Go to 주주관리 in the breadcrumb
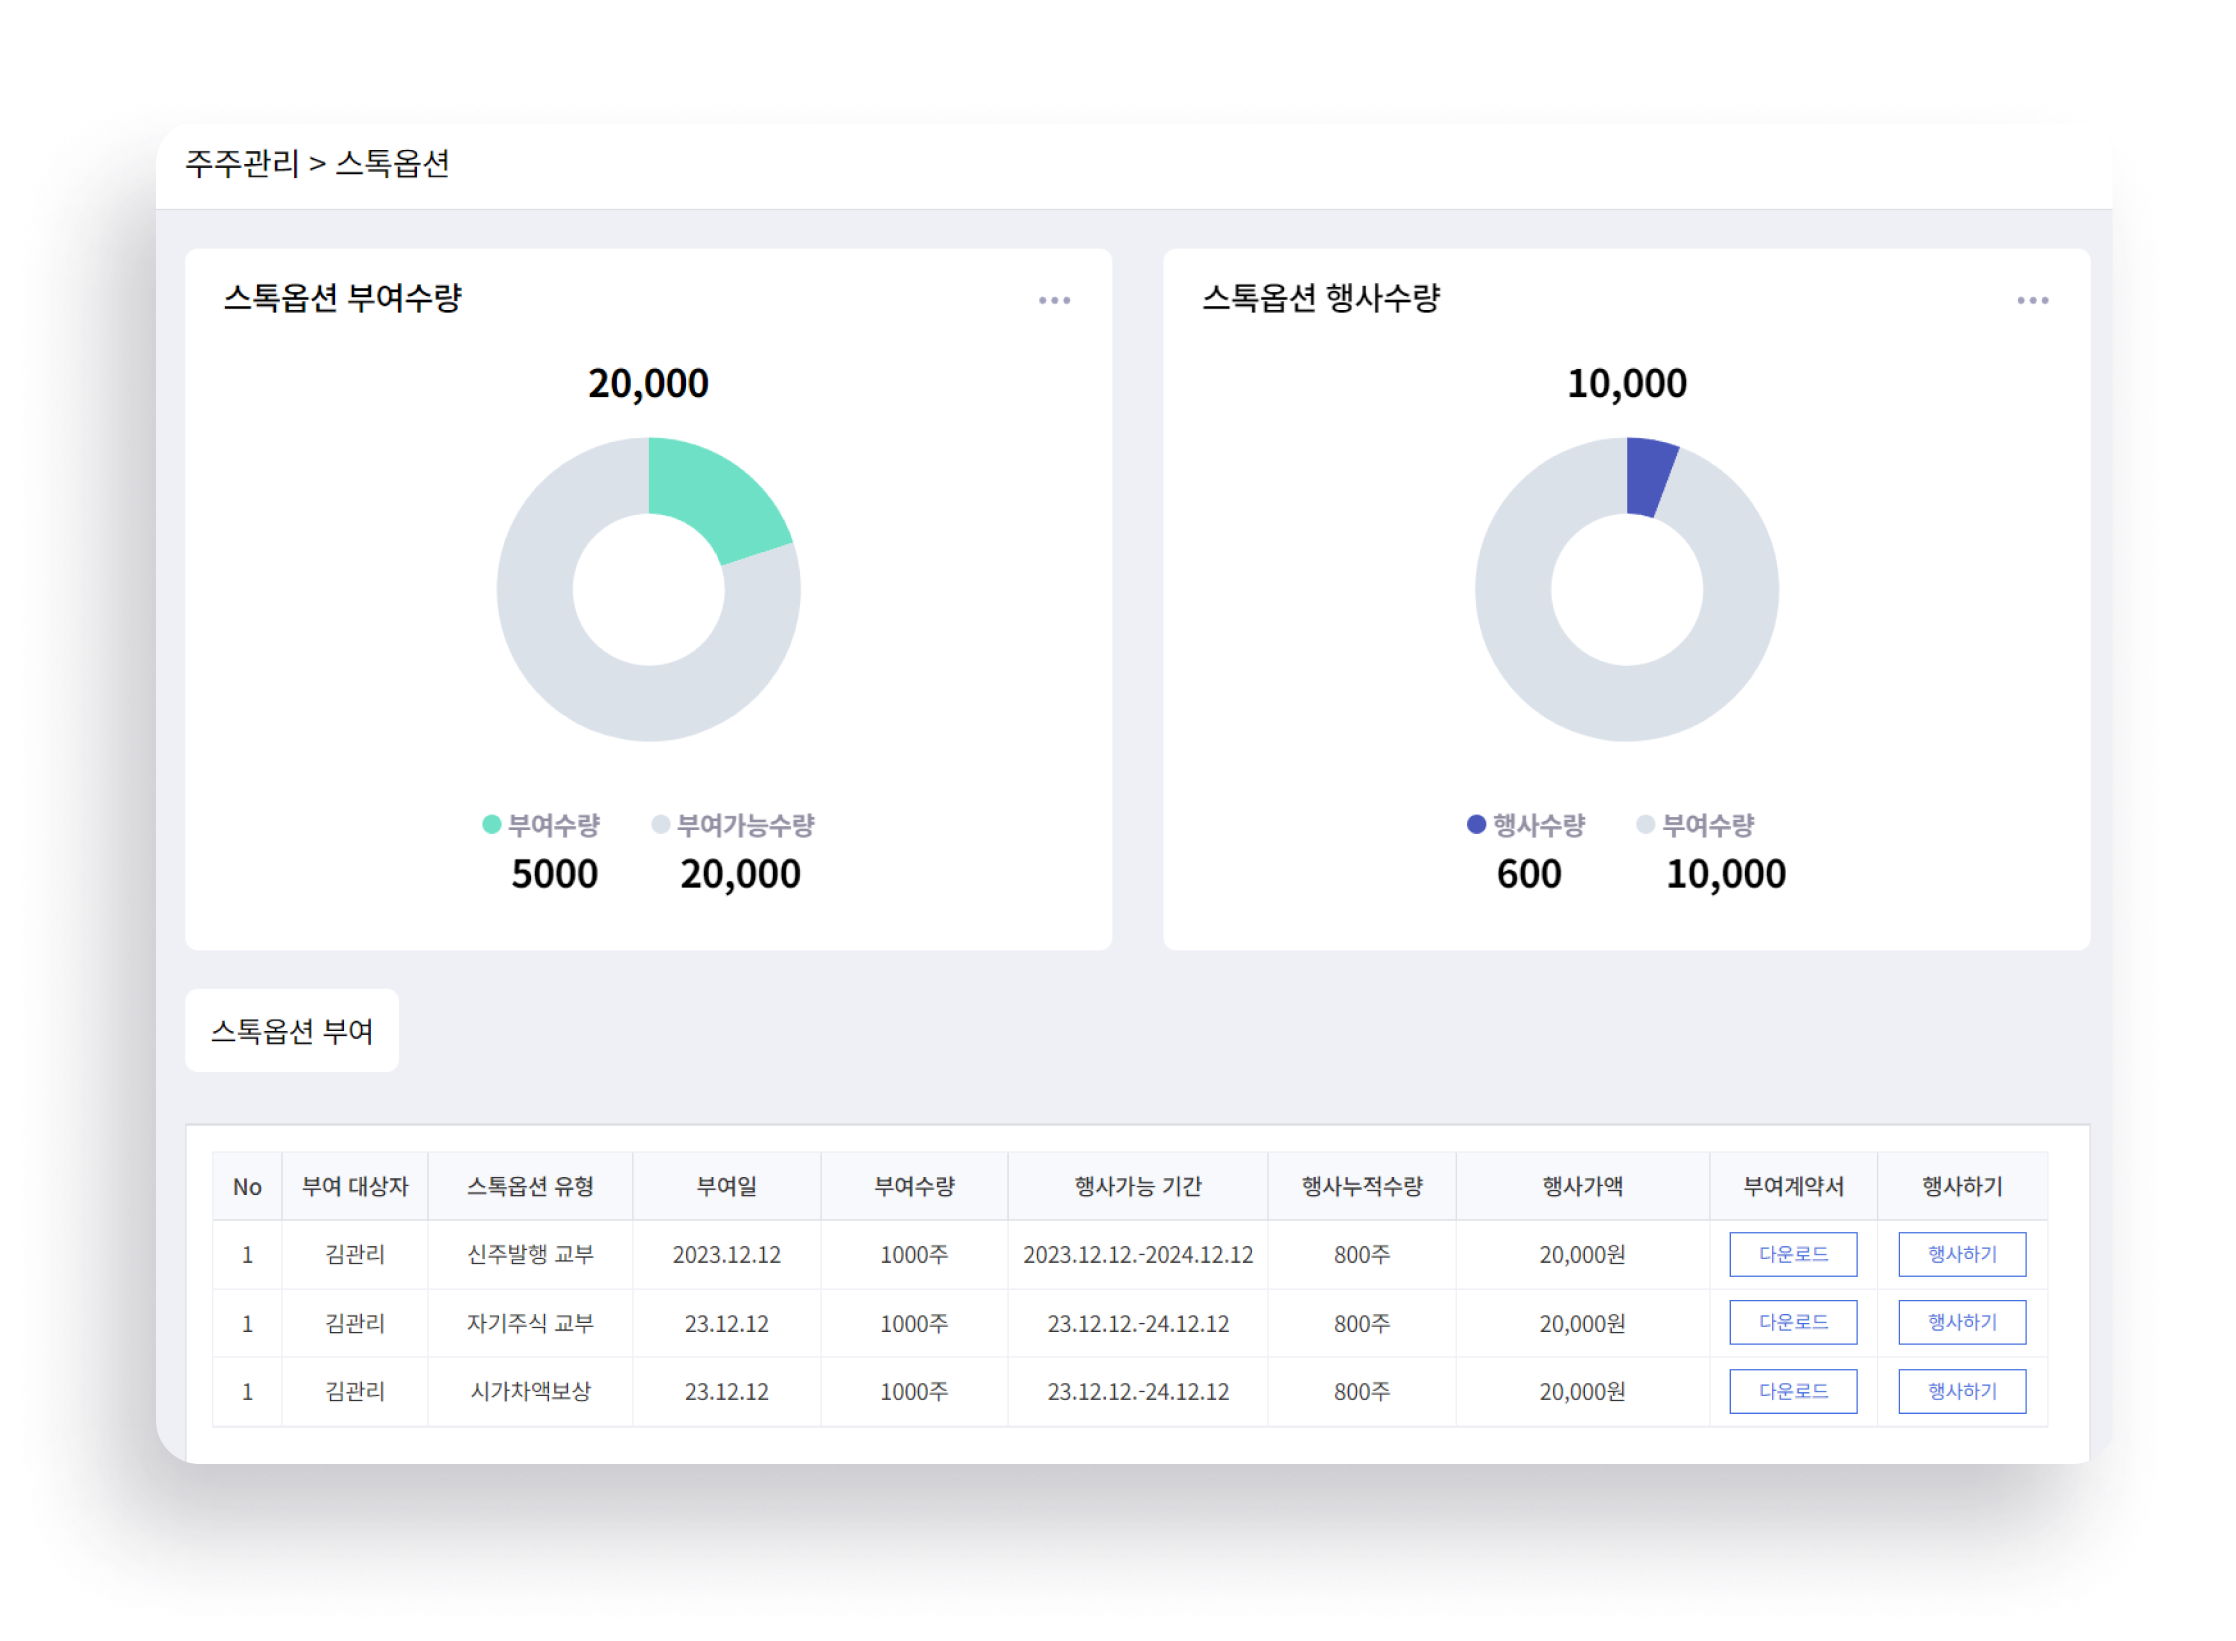This screenshot has width=2236, height=1641. [242, 163]
